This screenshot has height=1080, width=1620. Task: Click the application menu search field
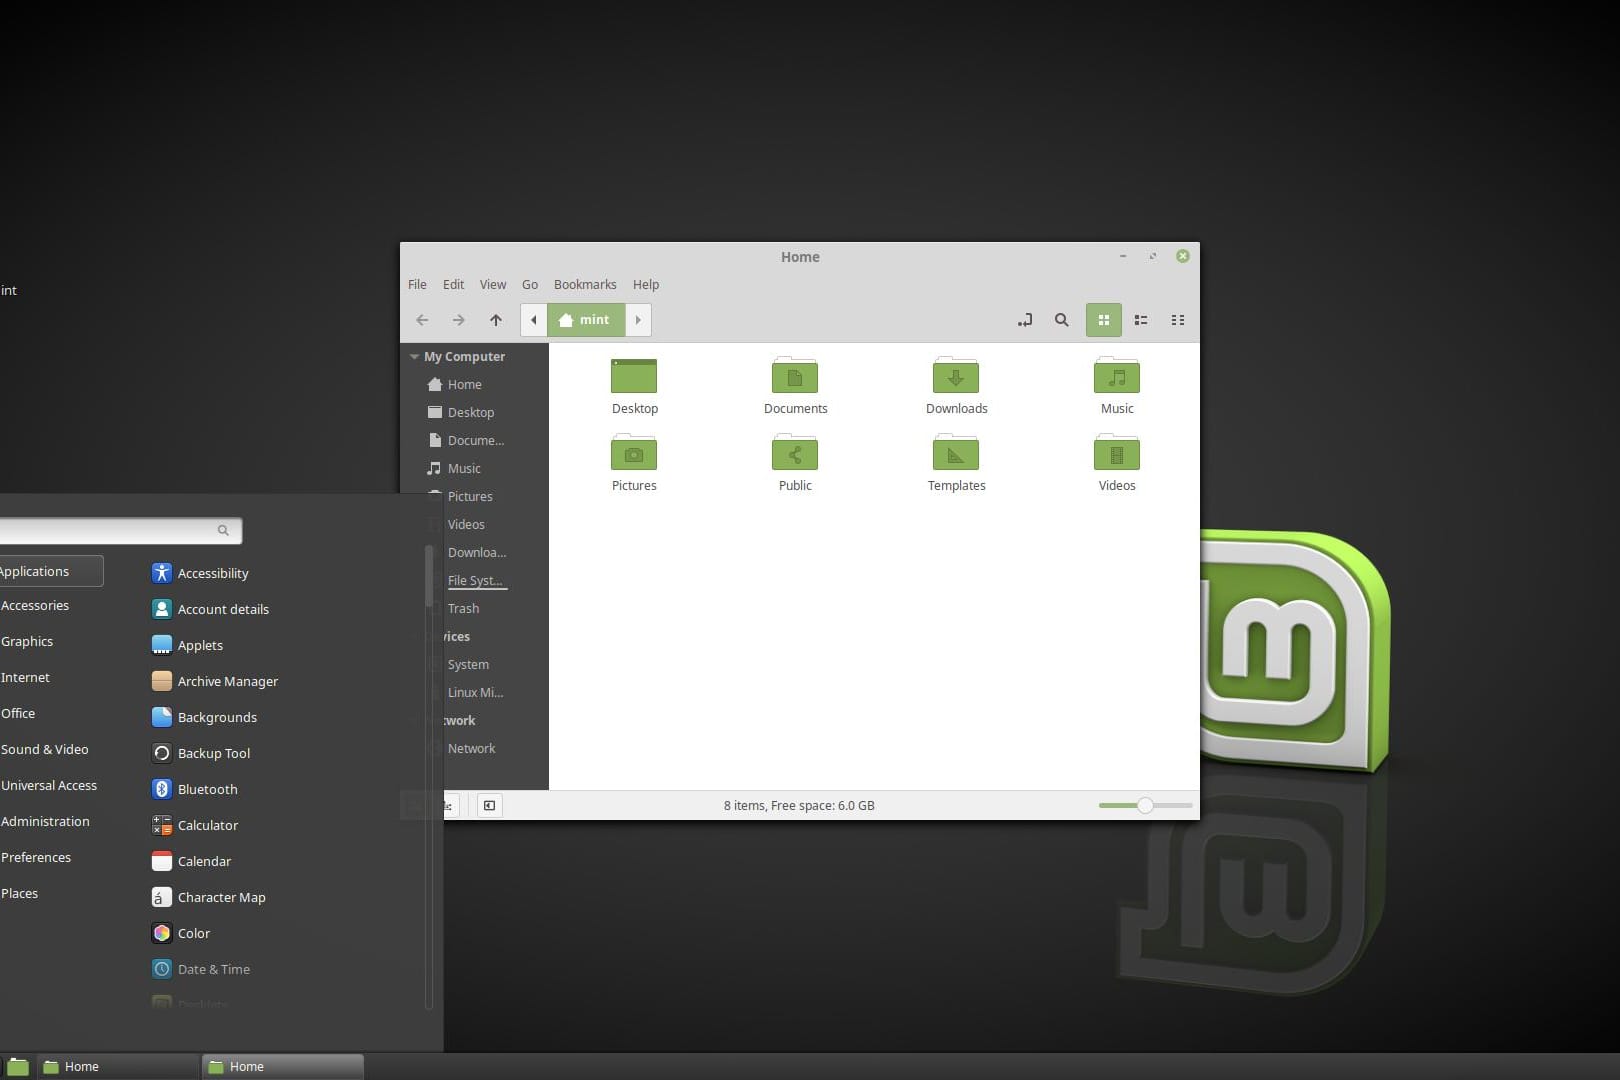(x=120, y=530)
